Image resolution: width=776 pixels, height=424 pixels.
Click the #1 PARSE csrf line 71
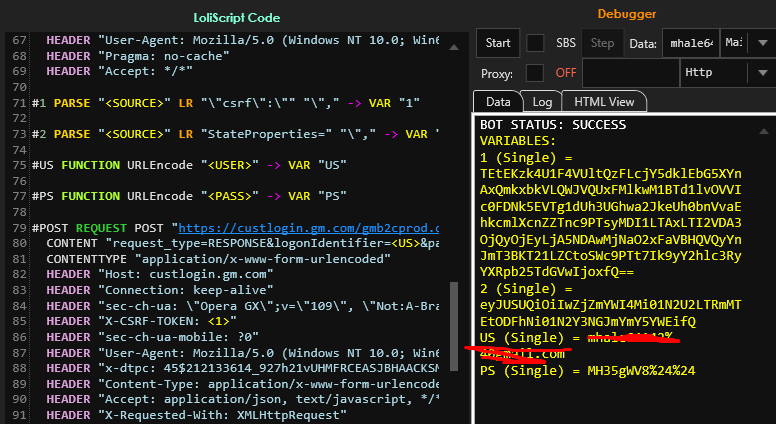click(x=226, y=103)
